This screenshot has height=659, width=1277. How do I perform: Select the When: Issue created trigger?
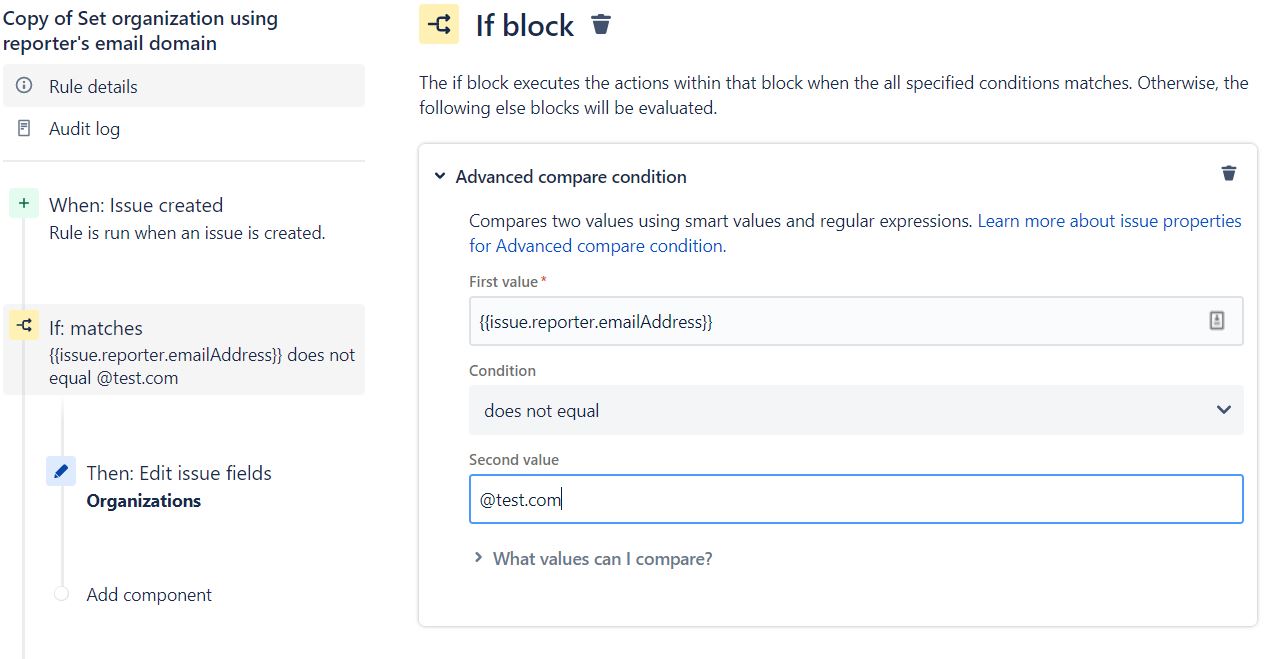tap(184, 218)
